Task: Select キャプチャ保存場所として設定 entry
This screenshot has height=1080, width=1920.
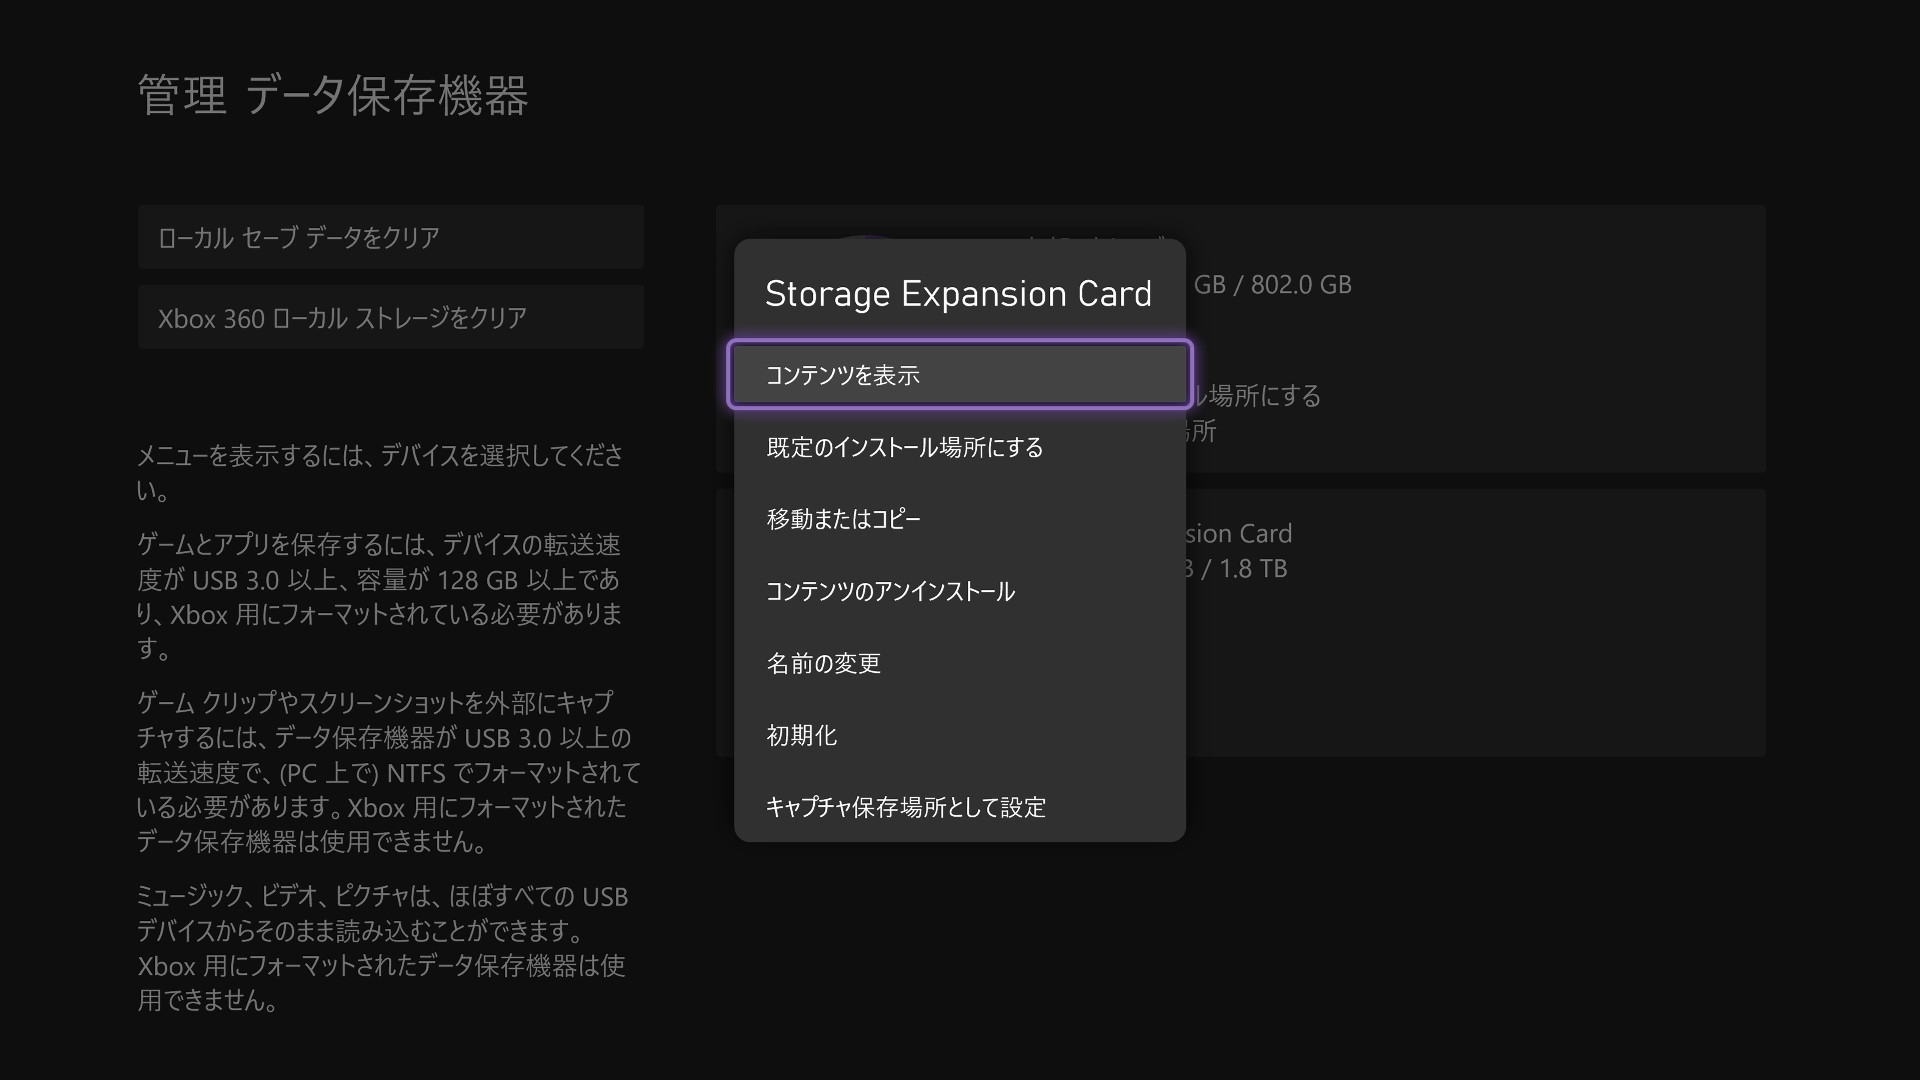Action: pos(960,807)
